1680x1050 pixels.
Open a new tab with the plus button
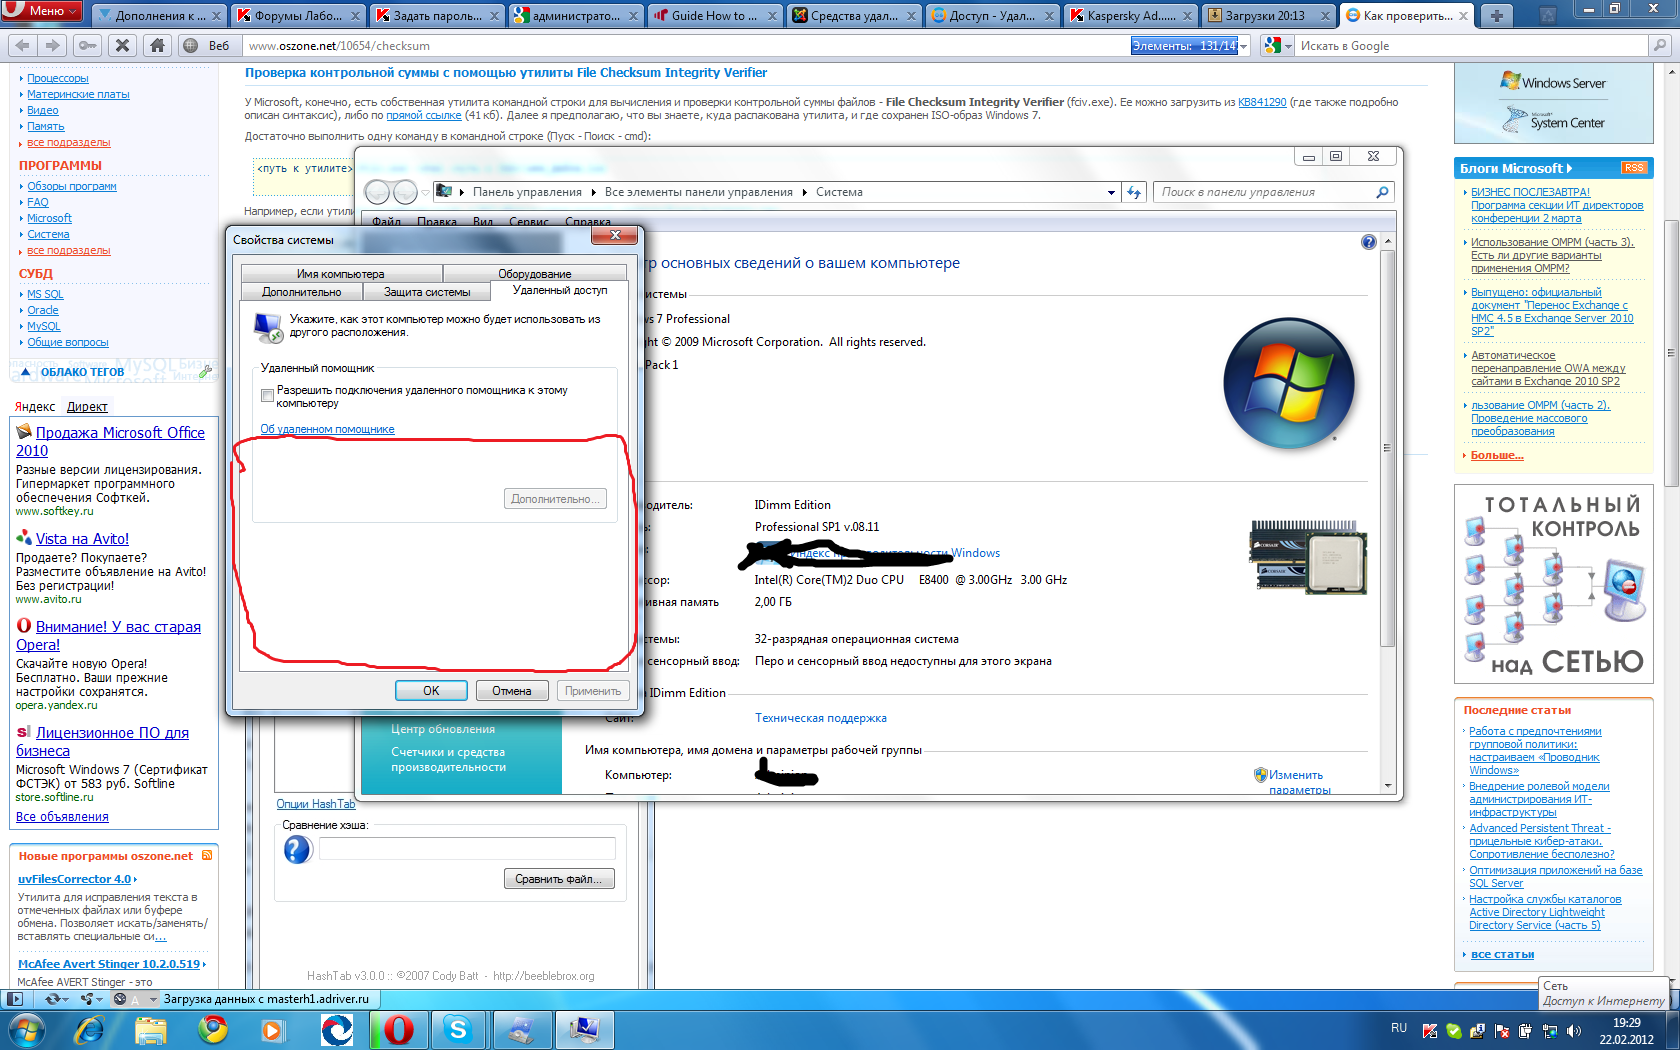pyautogui.click(x=1496, y=15)
